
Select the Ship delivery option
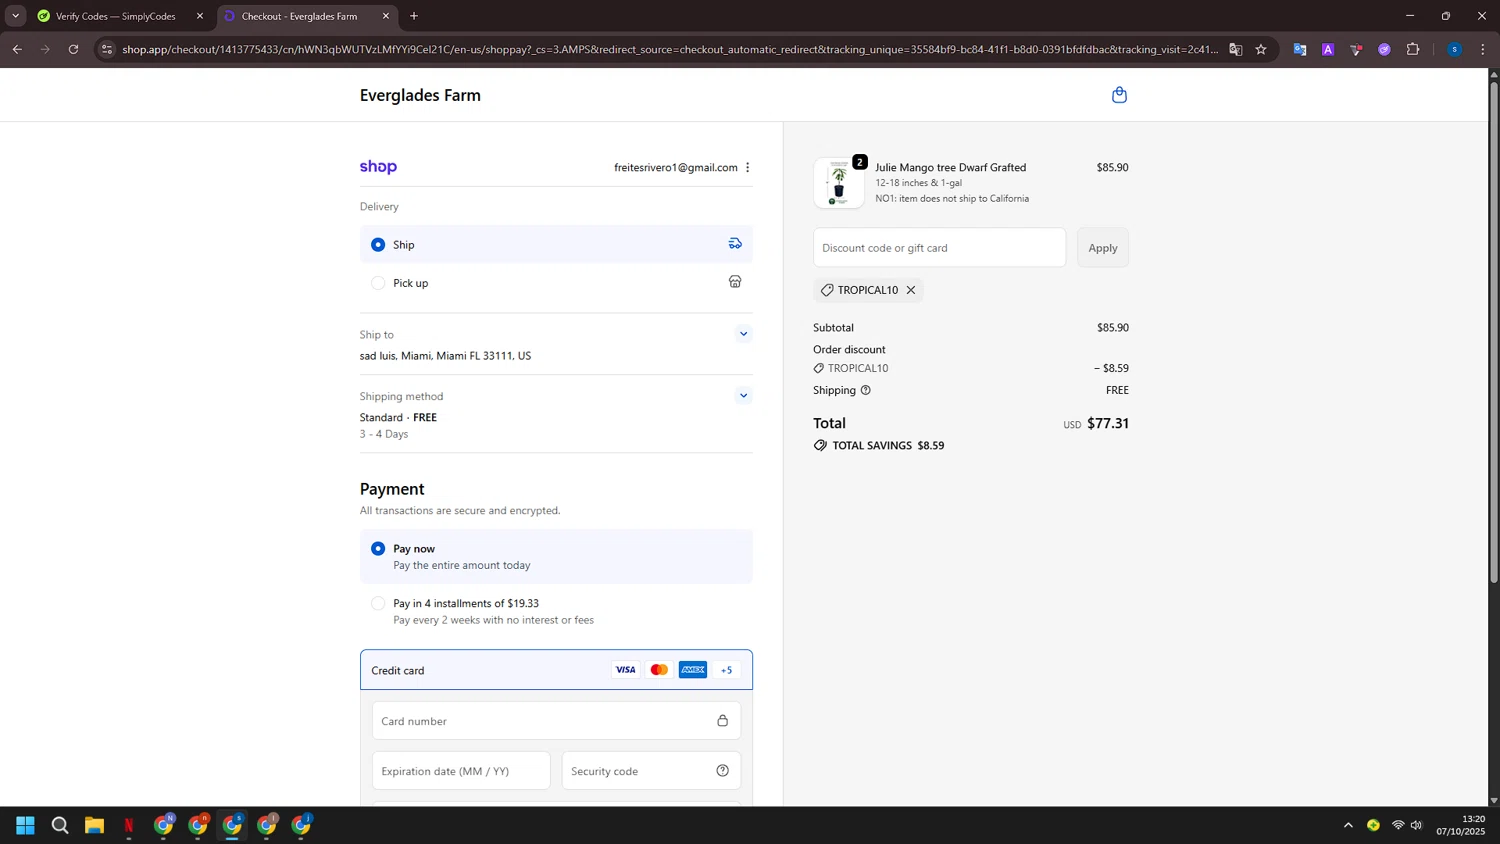pos(378,245)
